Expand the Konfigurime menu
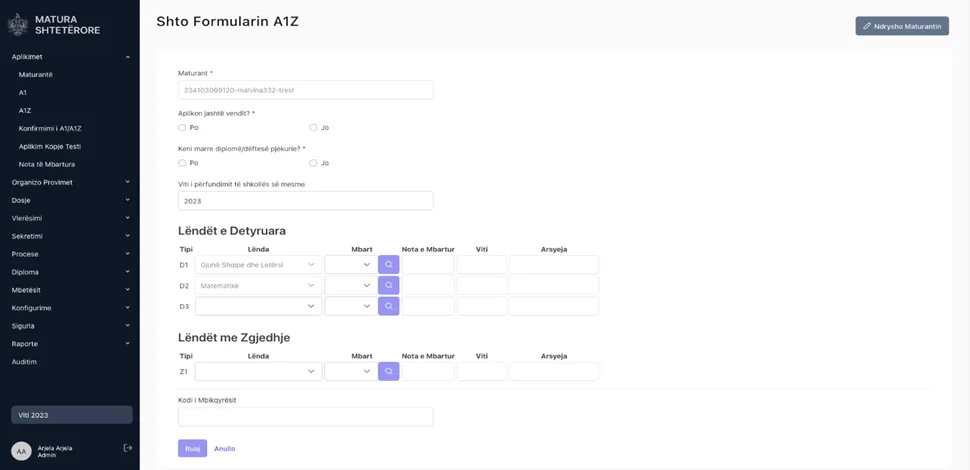This screenshot has width=970, height=470. pyautogui.click(x=70, y=308)
